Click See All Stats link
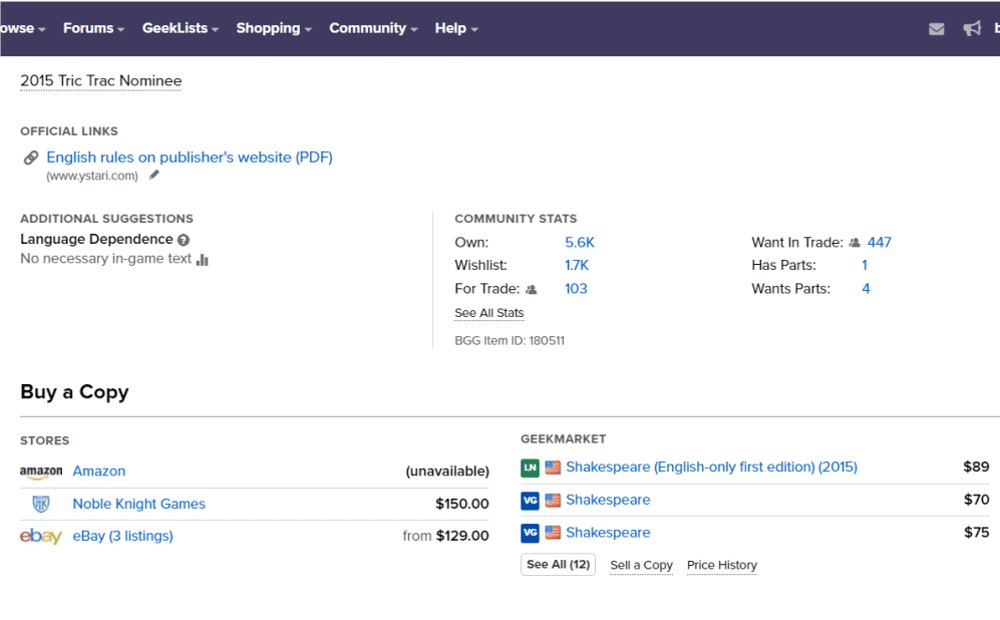The height and width of the screenshot is (620, 1000). (x=489, y=313)
